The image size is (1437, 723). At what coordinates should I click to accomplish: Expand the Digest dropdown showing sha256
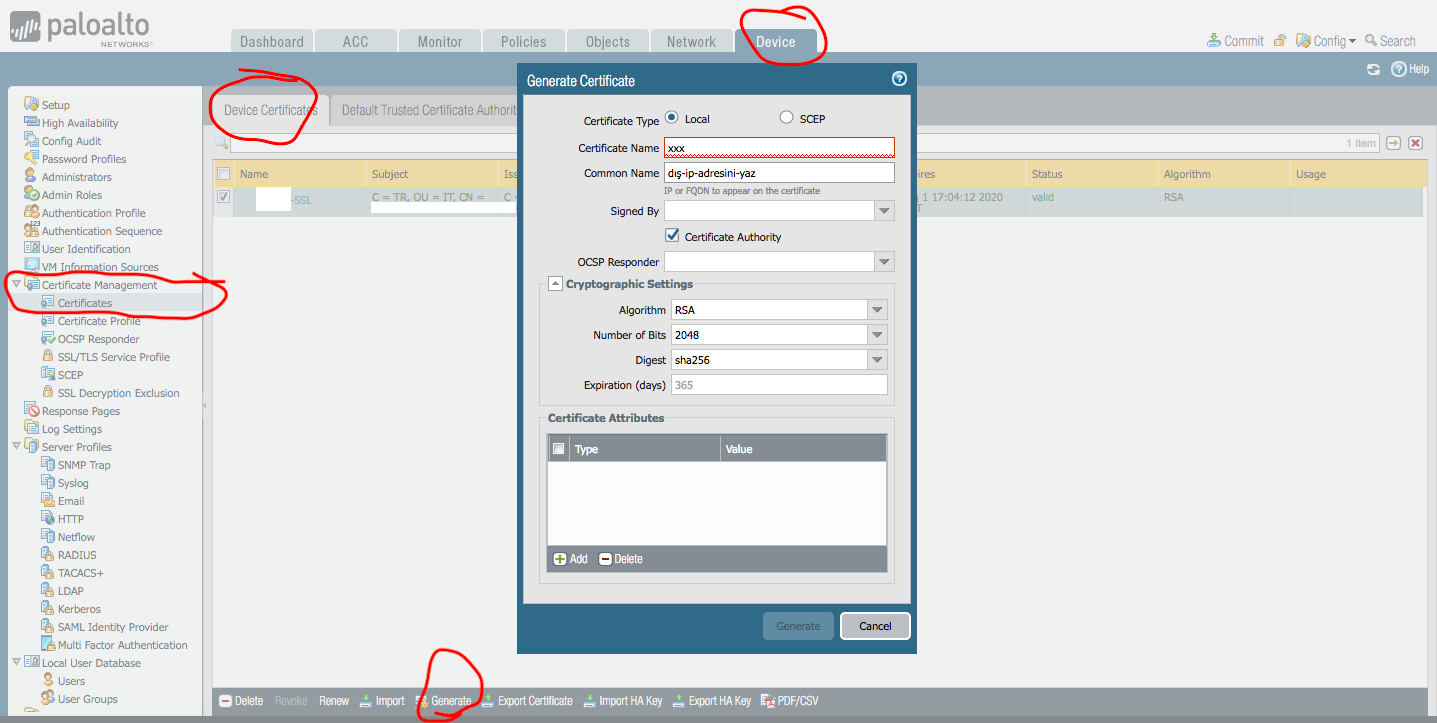click(x=877, y=360)
